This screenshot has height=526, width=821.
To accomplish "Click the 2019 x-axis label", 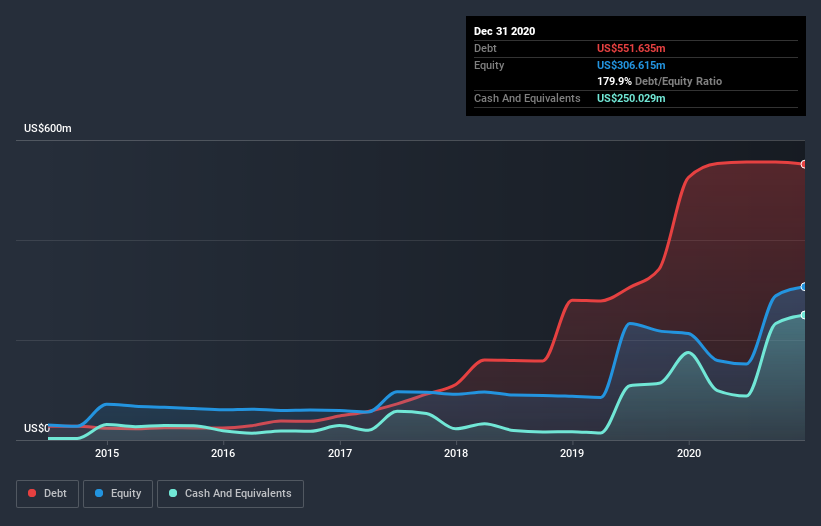I will pyautogui.click(x=572, y=453).
